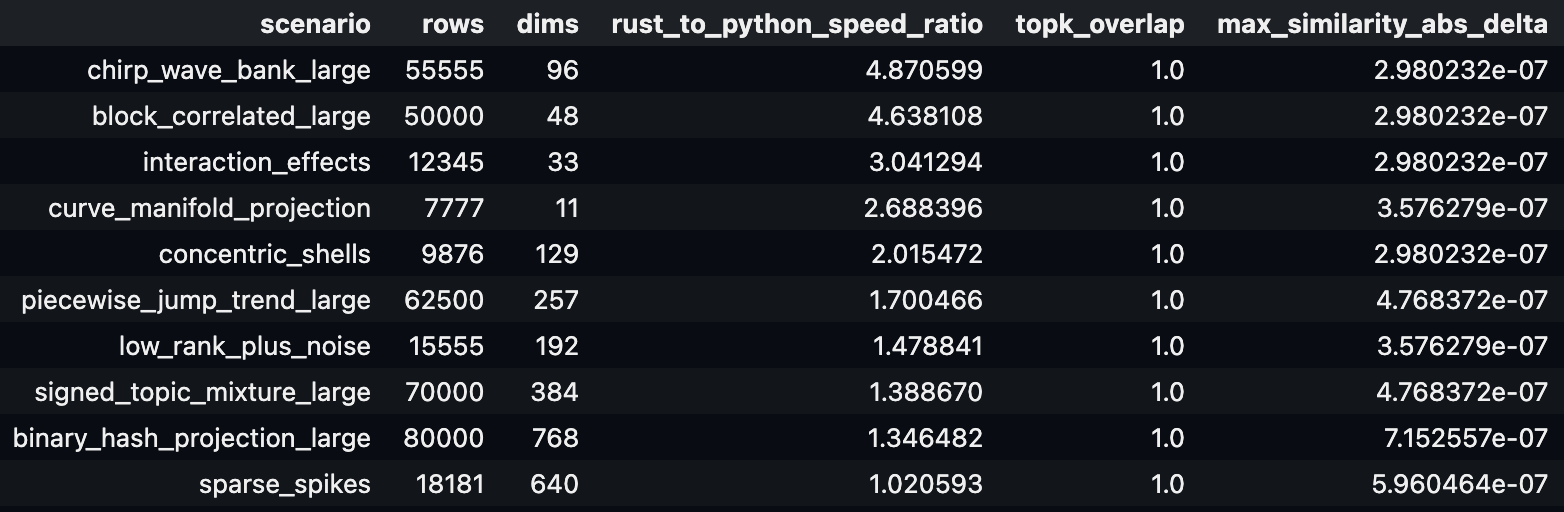Select the piecewise_jump_trend_large scenario cell
The image size is (1564, 512).
point(196,300)
